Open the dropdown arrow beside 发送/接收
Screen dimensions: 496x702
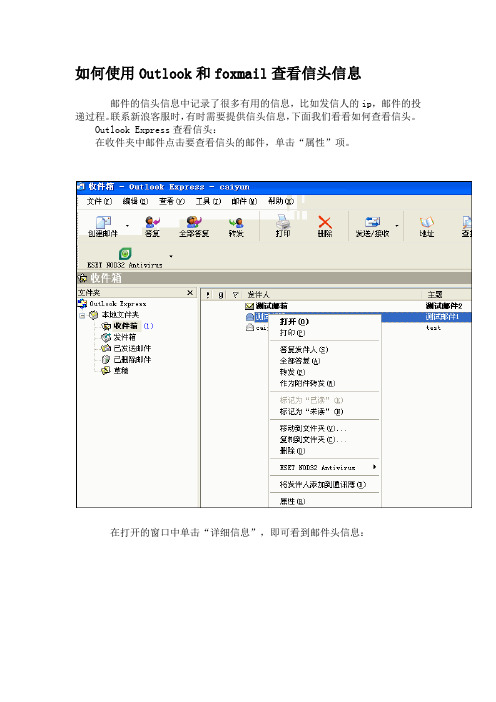397,226
